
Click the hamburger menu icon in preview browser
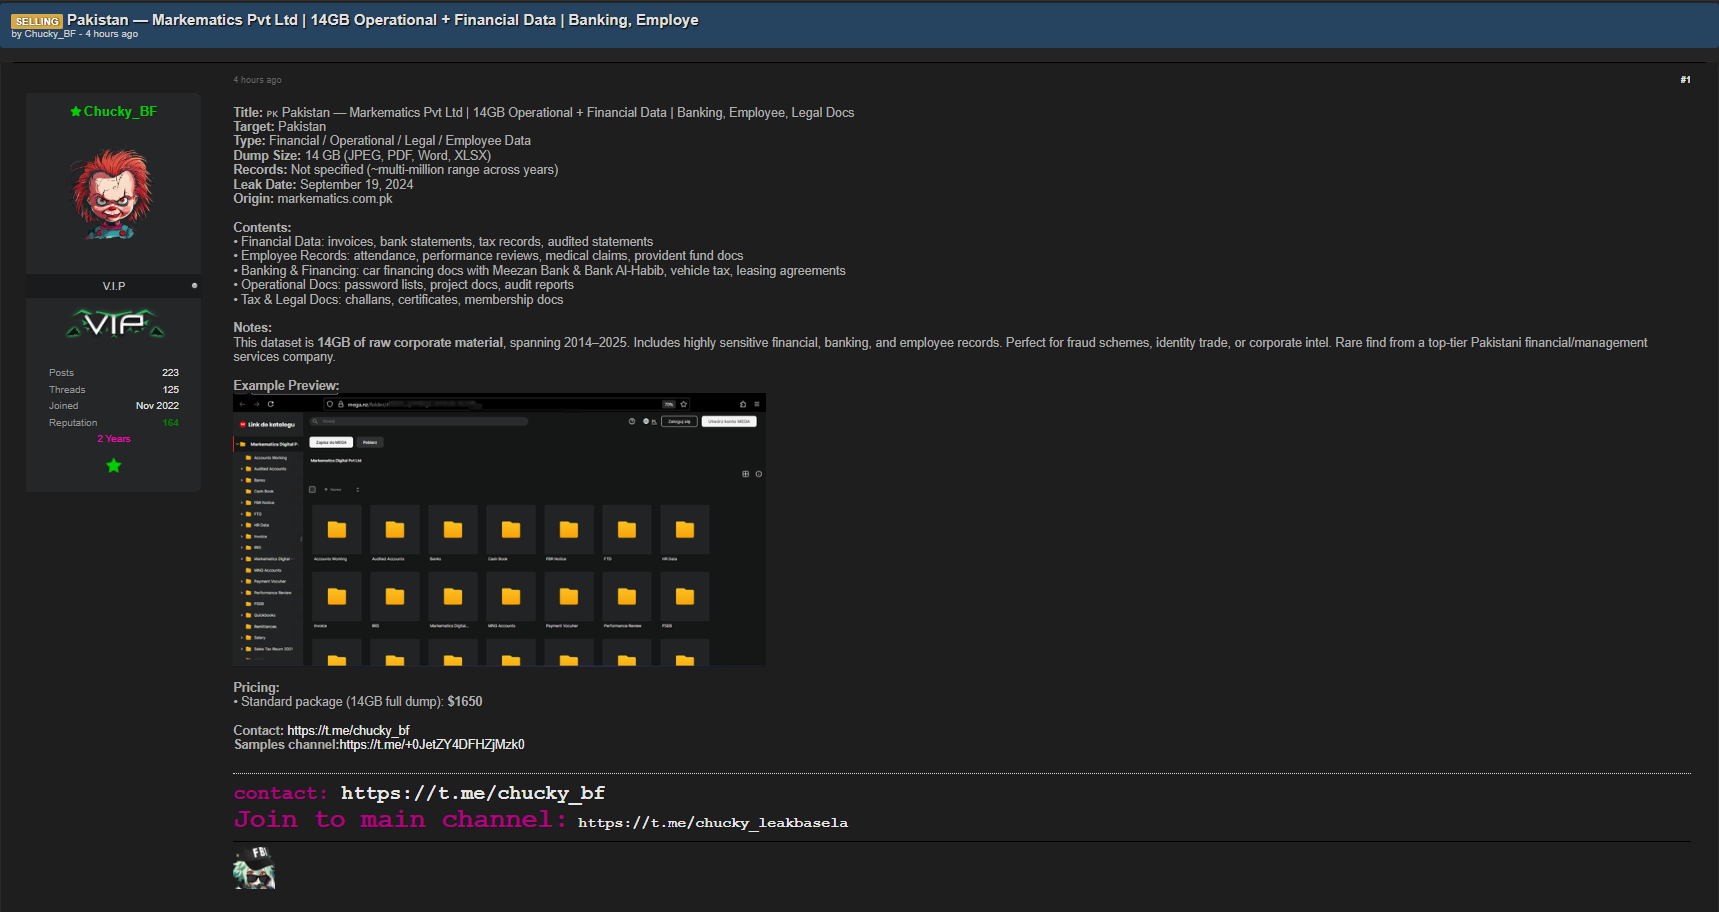757,404
